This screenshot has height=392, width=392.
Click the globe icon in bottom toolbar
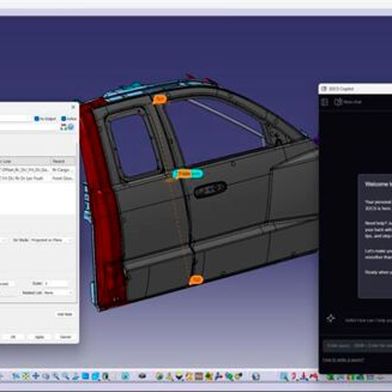click(256, 377)
